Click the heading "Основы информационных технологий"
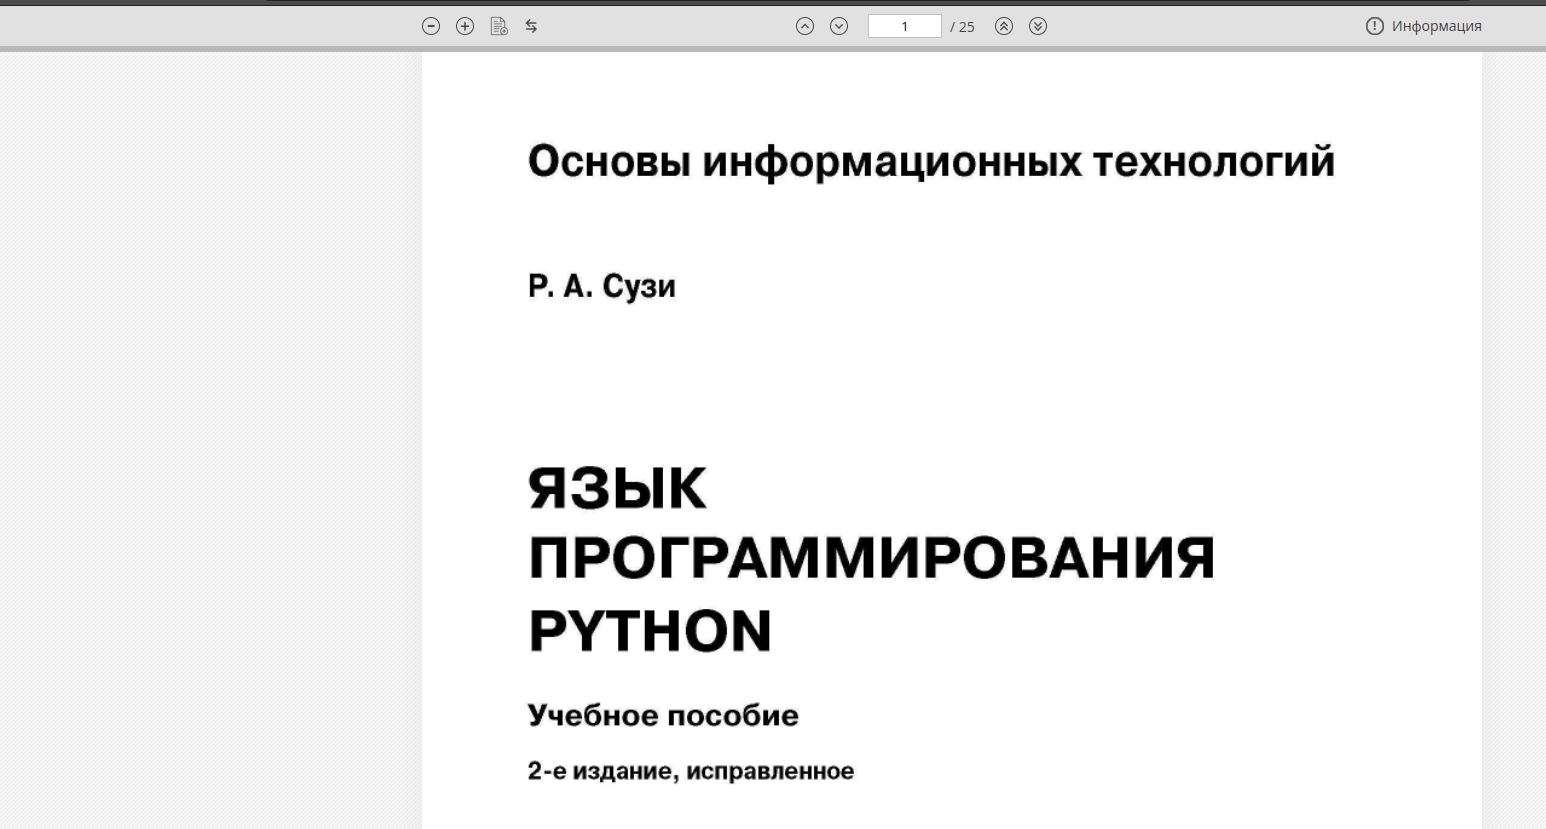Viewport: 1546px width, 829px height. click(931, 162)
